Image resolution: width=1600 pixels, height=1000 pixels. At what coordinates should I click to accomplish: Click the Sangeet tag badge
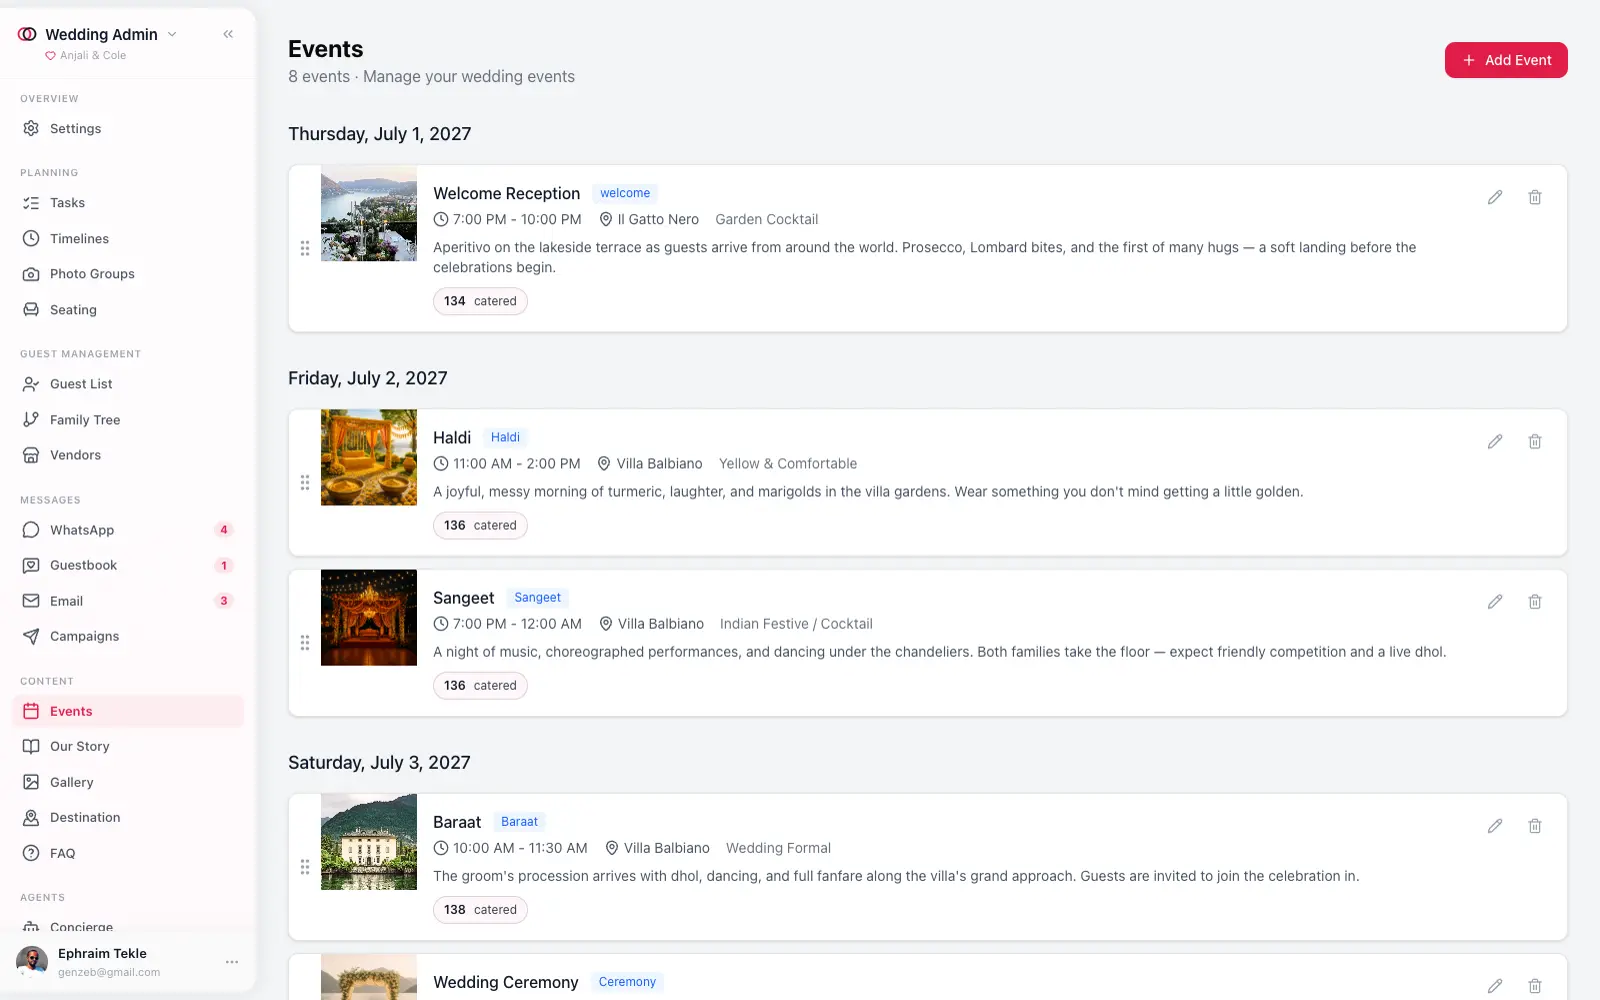[537, 597]
